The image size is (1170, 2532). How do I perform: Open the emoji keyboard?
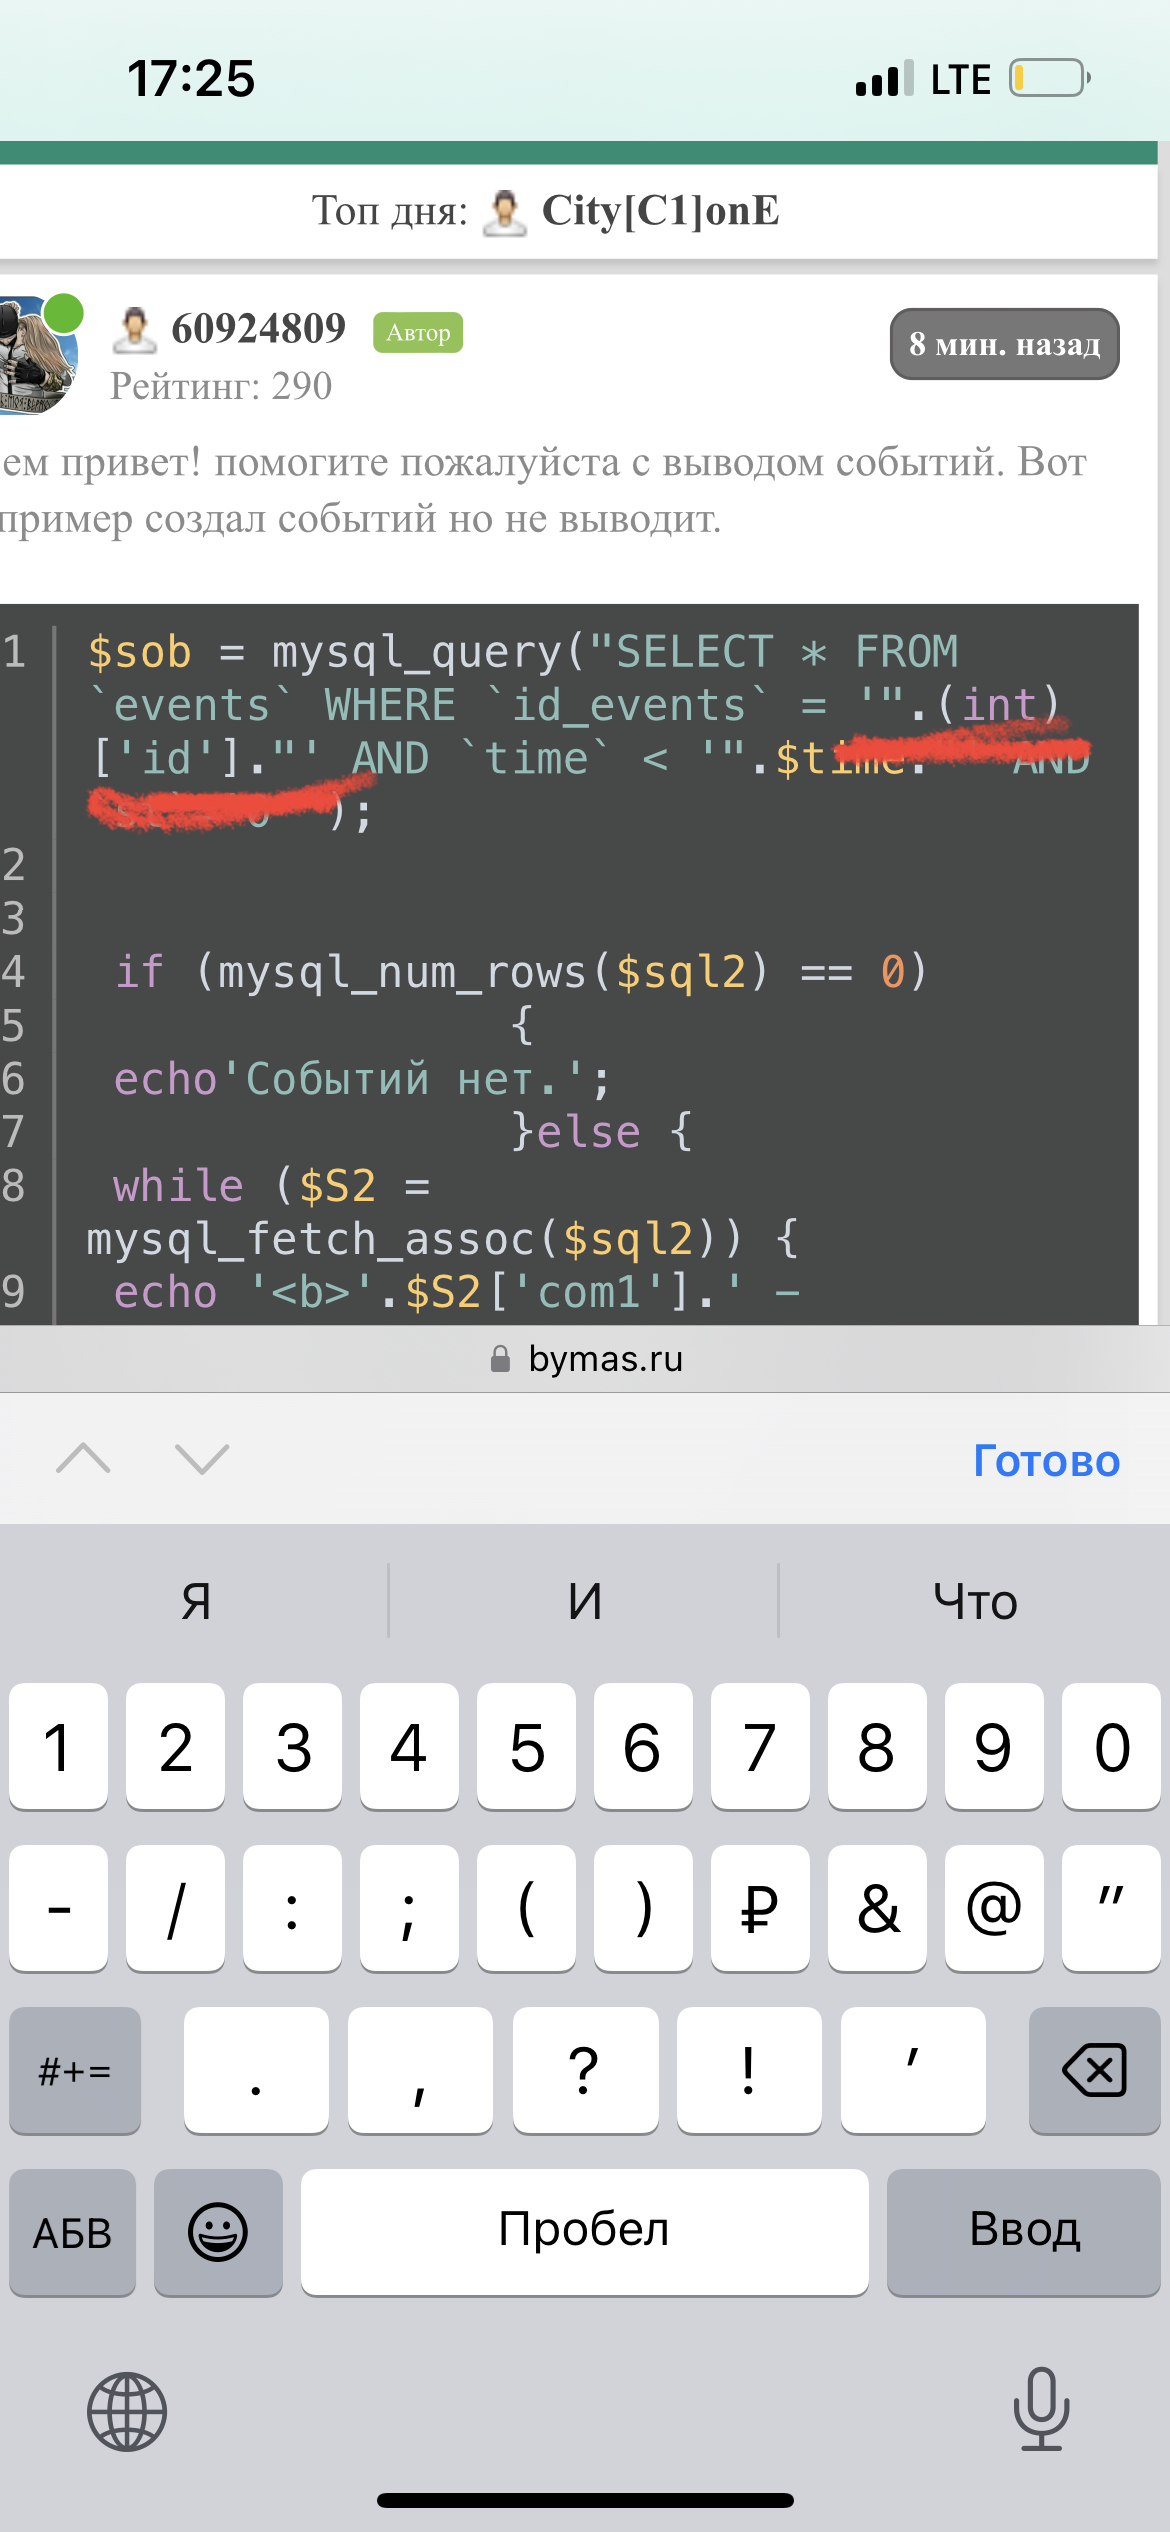click(218, 2231)
